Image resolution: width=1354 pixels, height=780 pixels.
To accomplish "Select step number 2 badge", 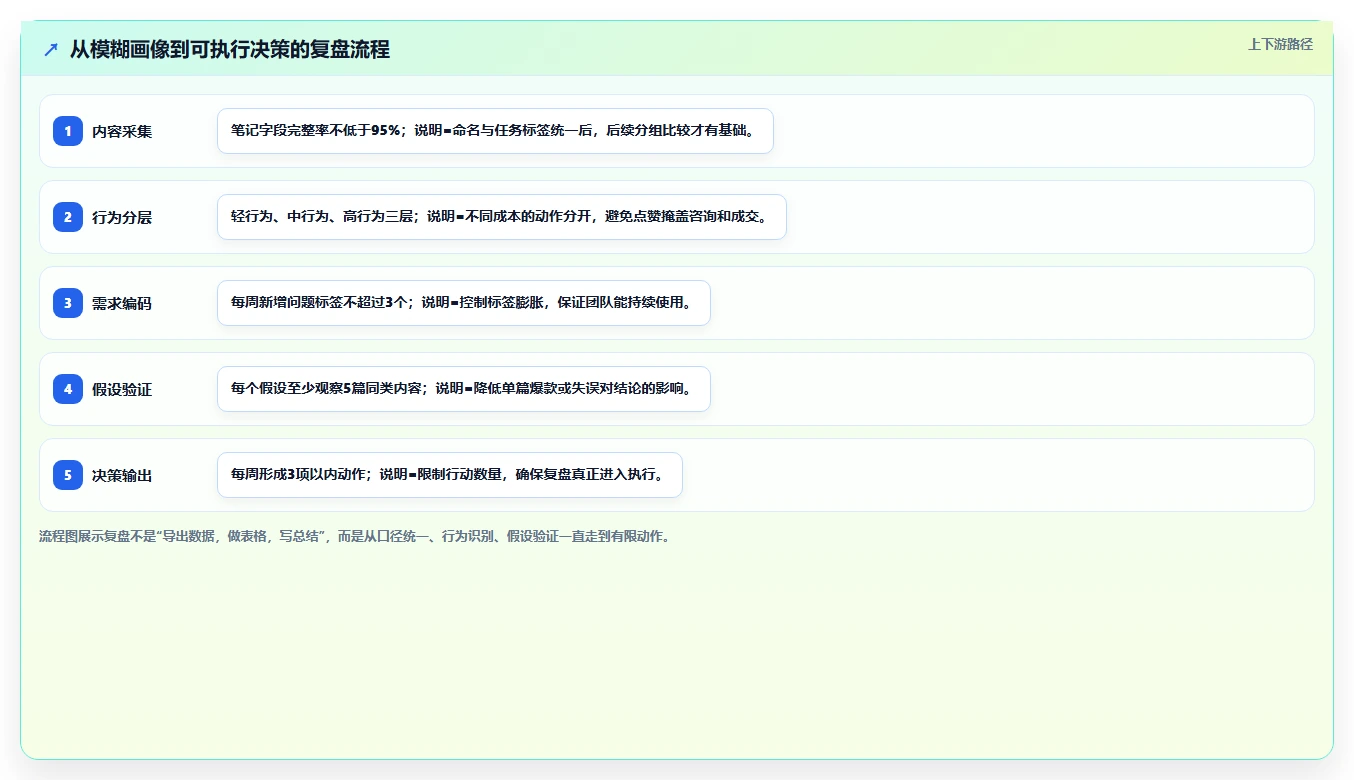I will pos(68,217).
